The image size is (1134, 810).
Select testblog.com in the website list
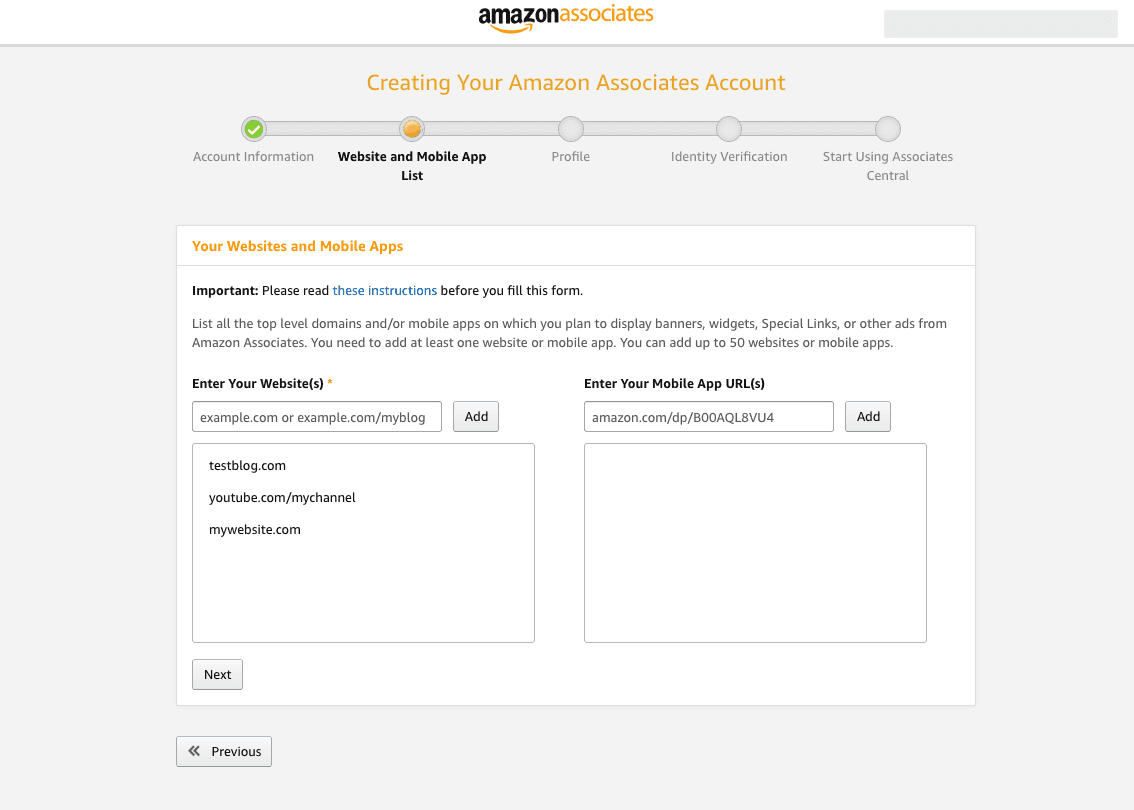click(x=248, y=466)
